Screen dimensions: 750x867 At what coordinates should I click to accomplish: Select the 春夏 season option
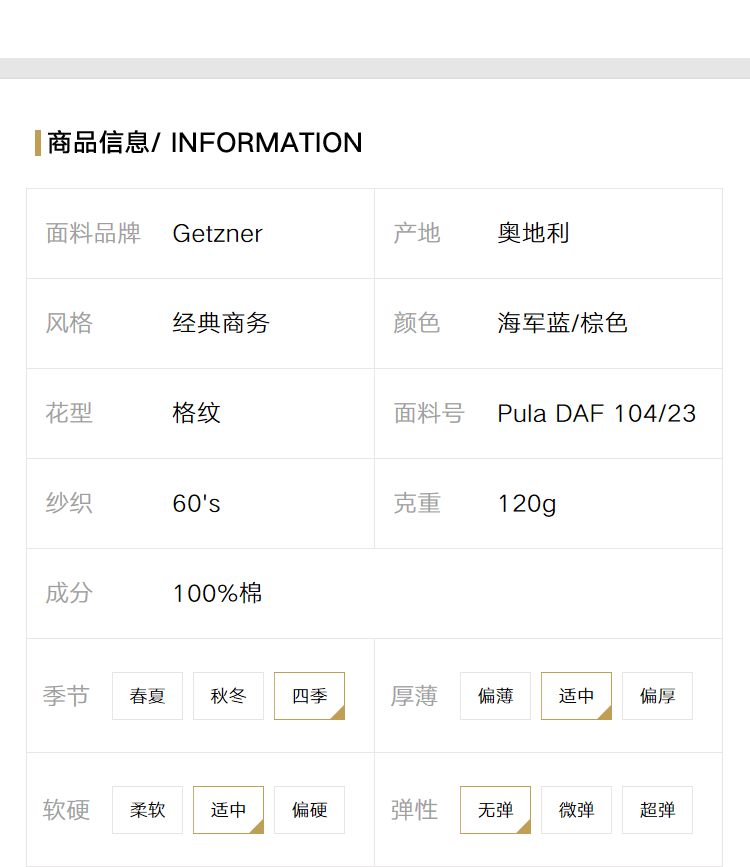click(x=147, y=696)
